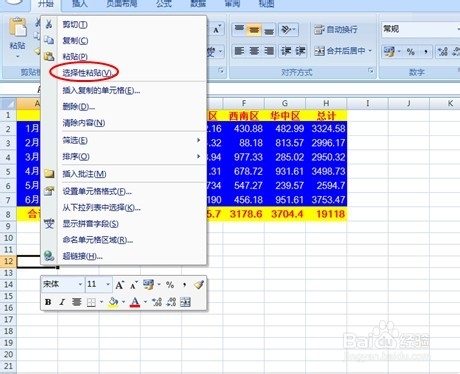Click Increase Indent icon in ribbon

[x=300, y=51]
